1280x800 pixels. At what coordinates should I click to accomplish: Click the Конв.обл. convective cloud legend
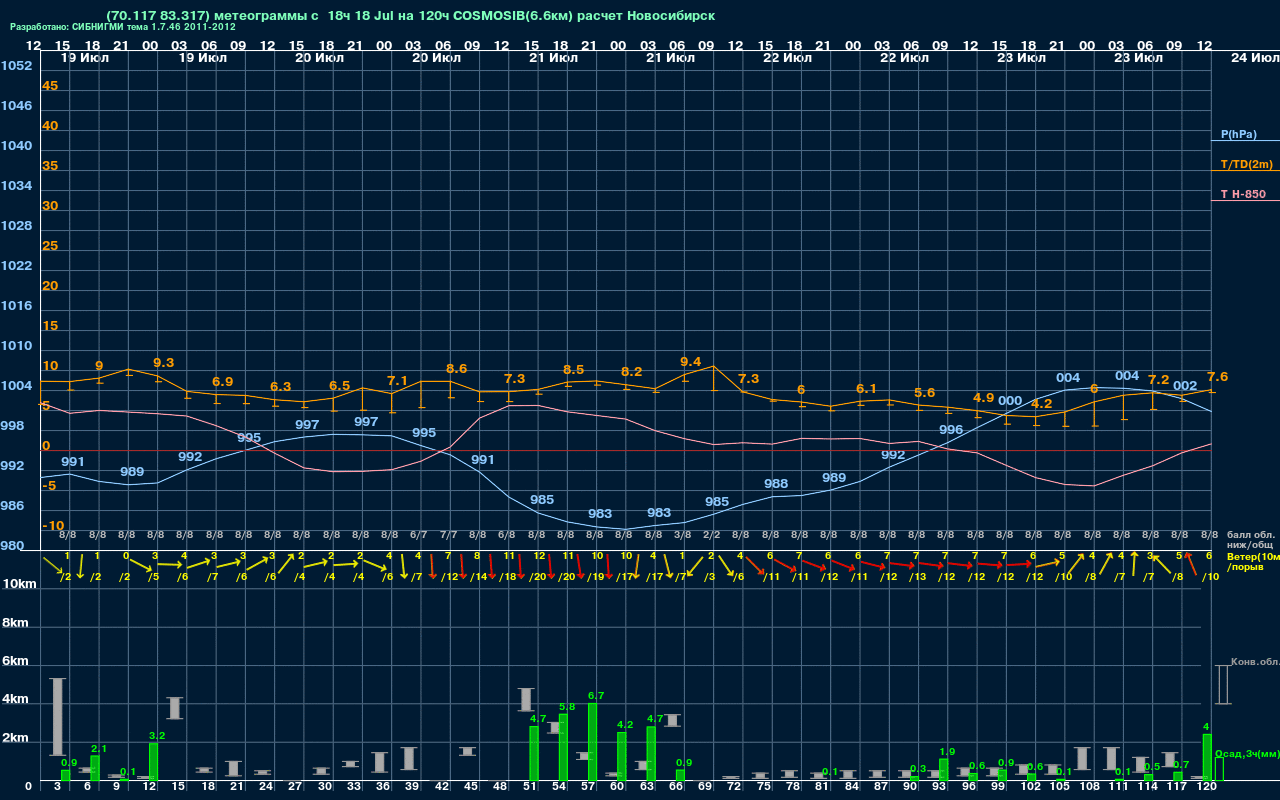1255,662
